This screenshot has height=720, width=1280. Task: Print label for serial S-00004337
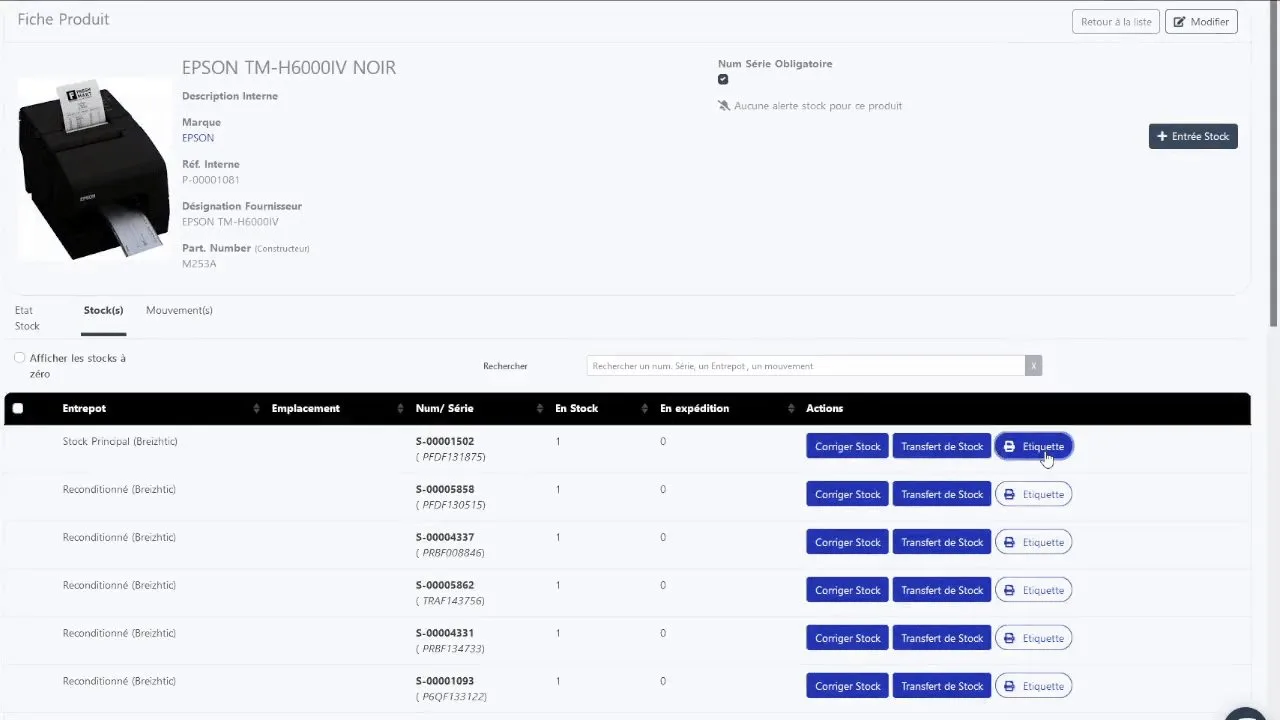[1033, 542]
